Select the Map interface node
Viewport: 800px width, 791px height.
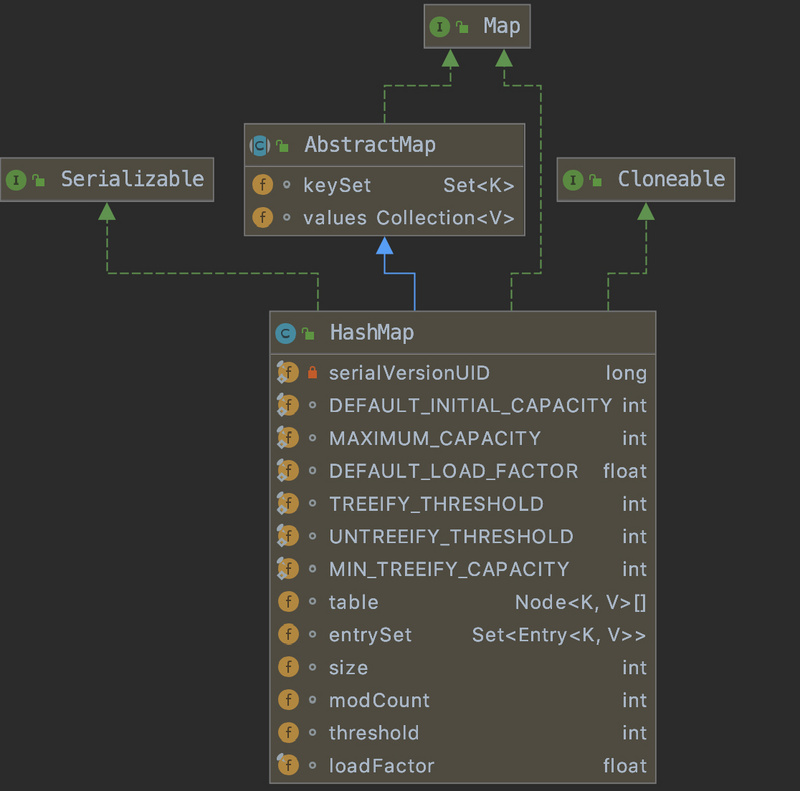point(500,26)
